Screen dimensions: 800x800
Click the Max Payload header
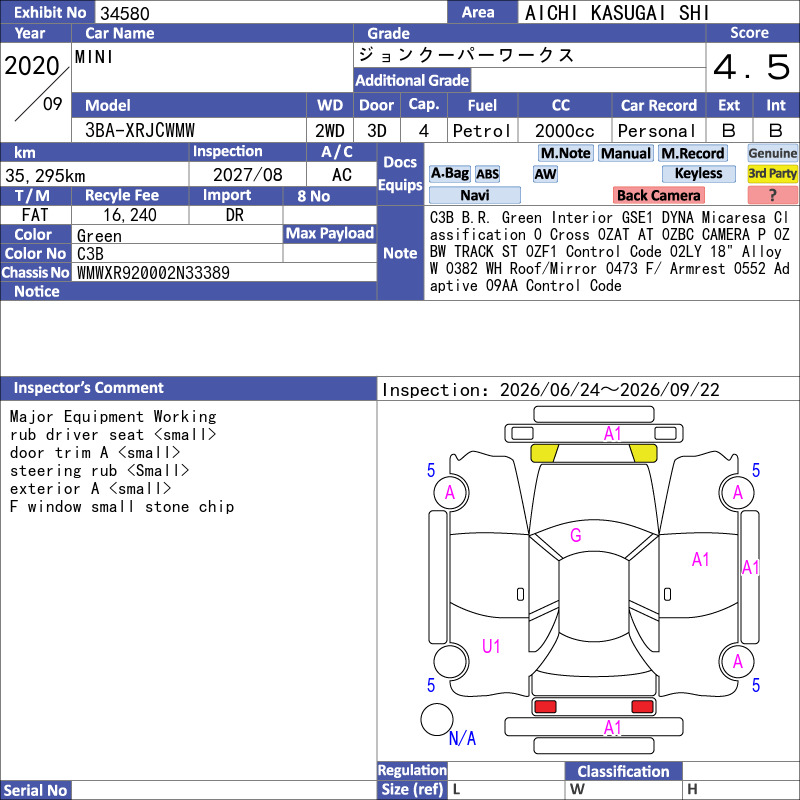(x=330, y=233)
